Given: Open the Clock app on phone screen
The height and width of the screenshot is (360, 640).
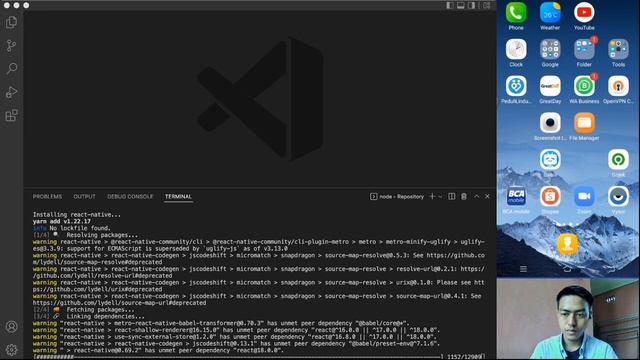Looking at the screenshot, I should click(x=516, y=53).
